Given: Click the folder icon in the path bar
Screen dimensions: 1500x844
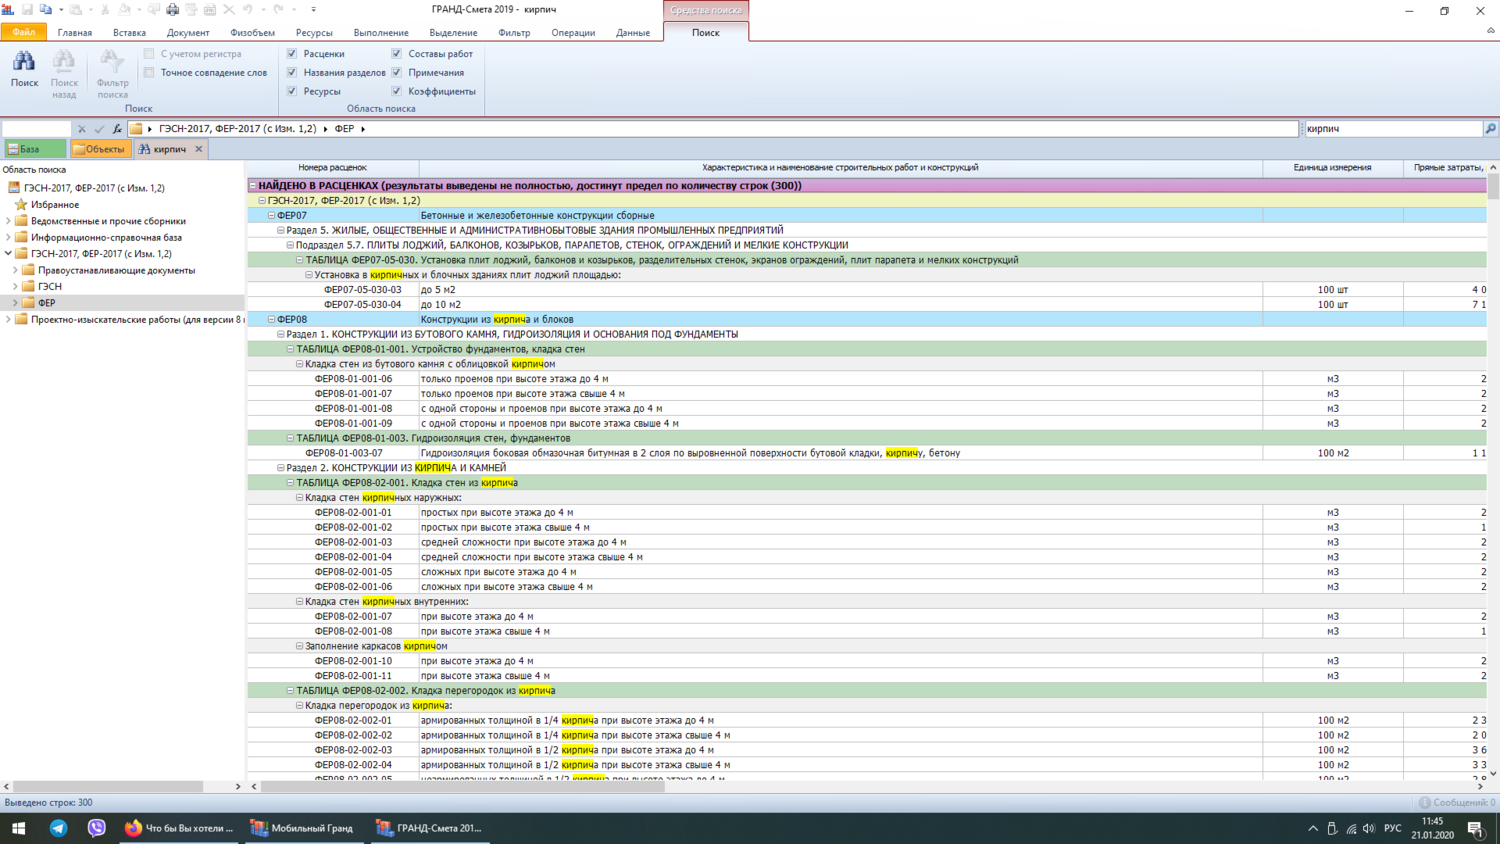Looking at the screenshot, I should [136, 129].
